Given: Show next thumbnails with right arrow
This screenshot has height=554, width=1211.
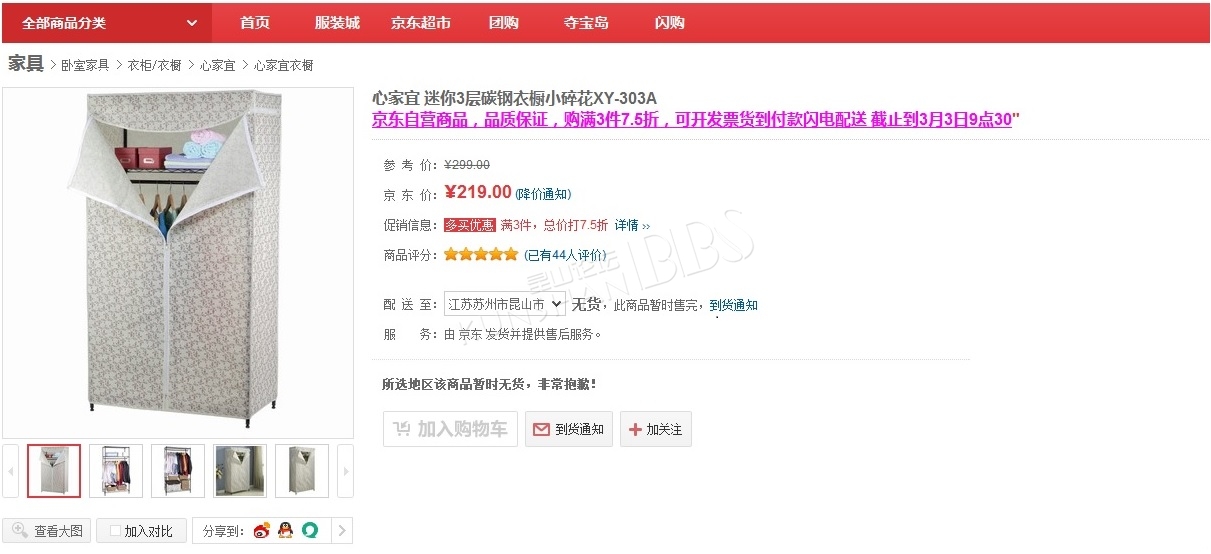Looking at the screenshot, I should point(345,471).
